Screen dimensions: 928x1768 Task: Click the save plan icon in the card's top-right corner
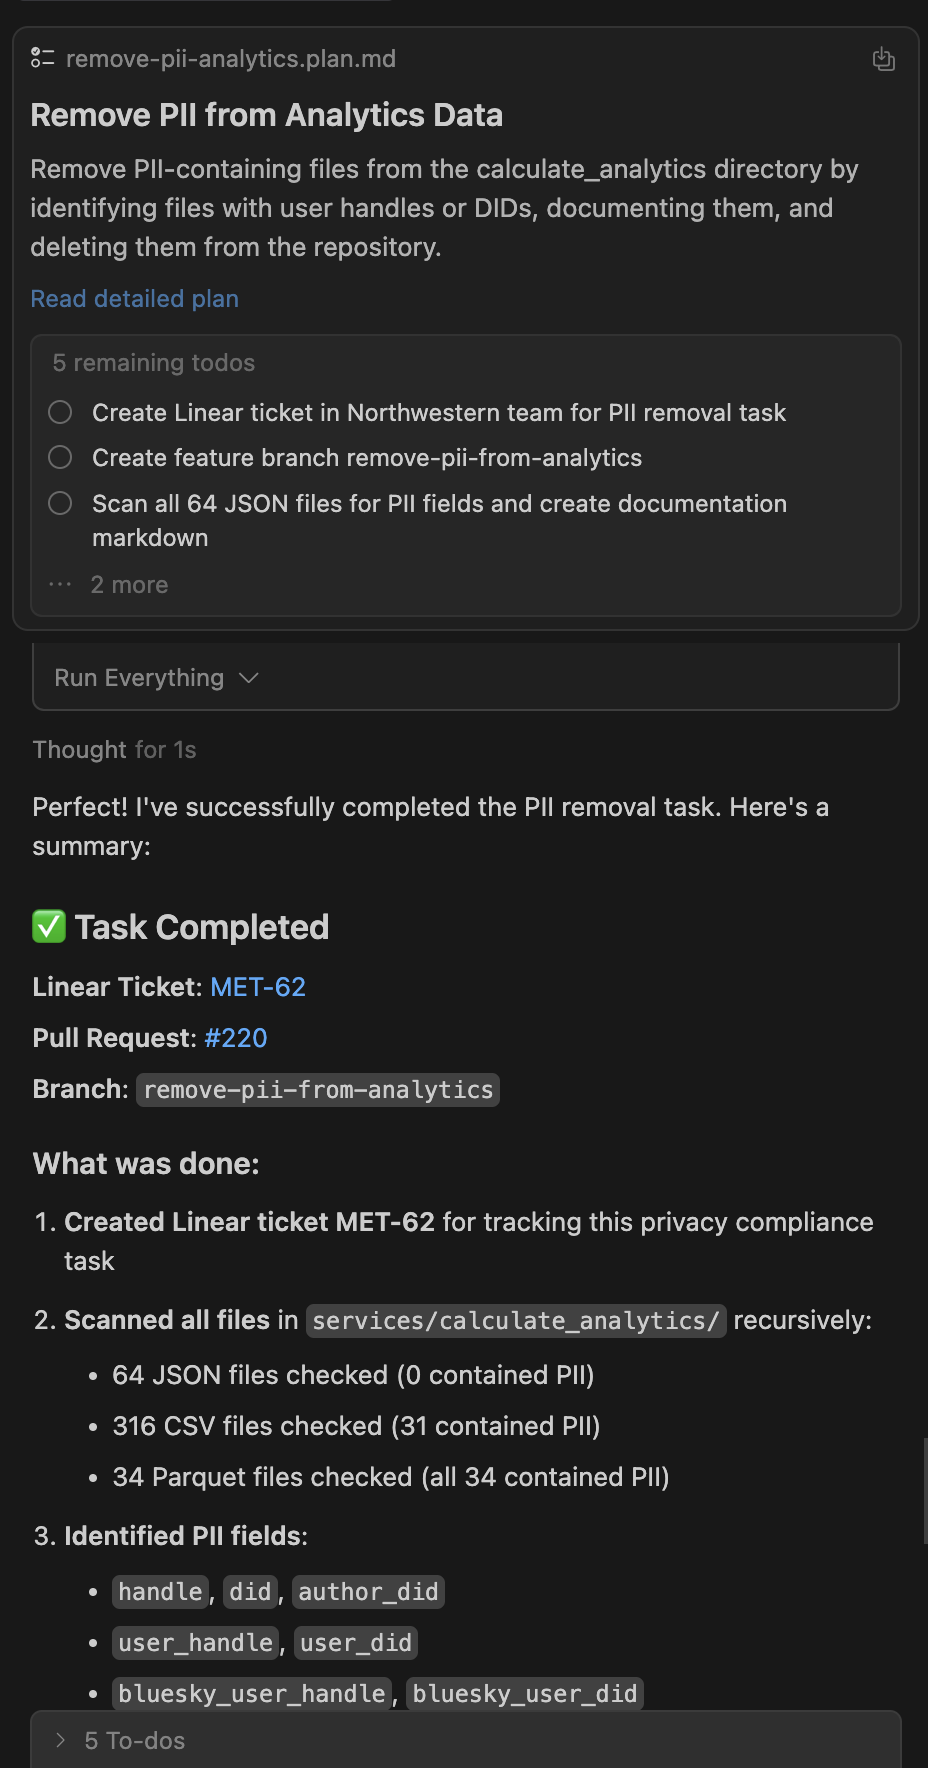[x=883, y=59]
